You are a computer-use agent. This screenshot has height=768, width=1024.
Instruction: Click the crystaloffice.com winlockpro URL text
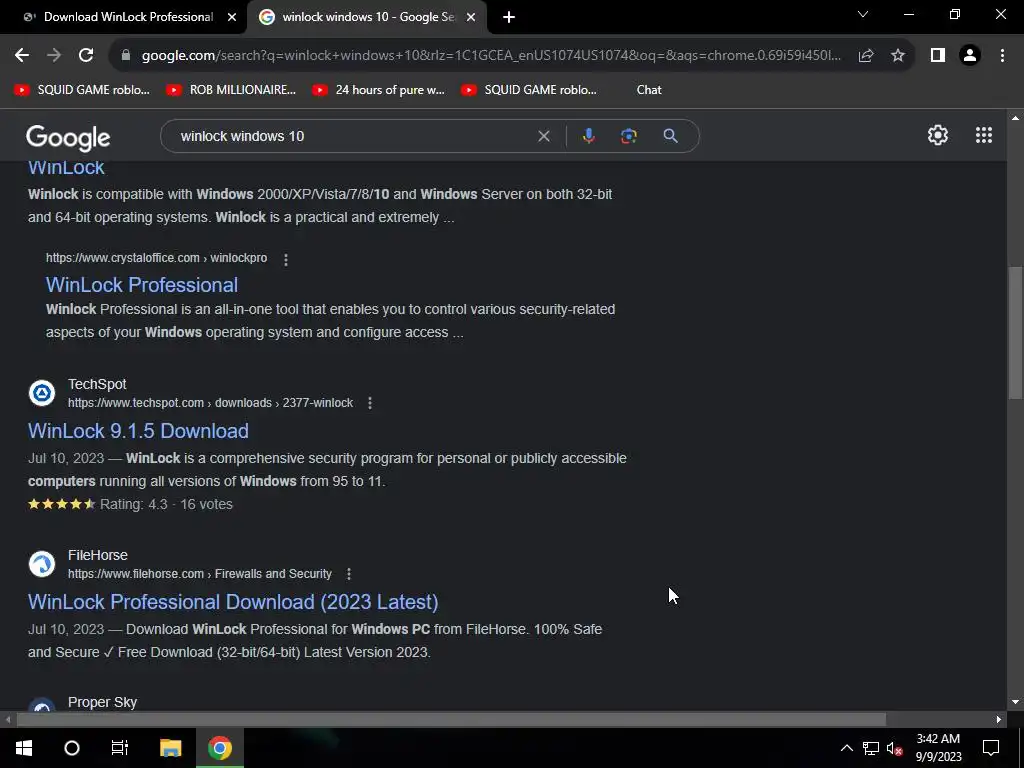(x=156, y=258)
